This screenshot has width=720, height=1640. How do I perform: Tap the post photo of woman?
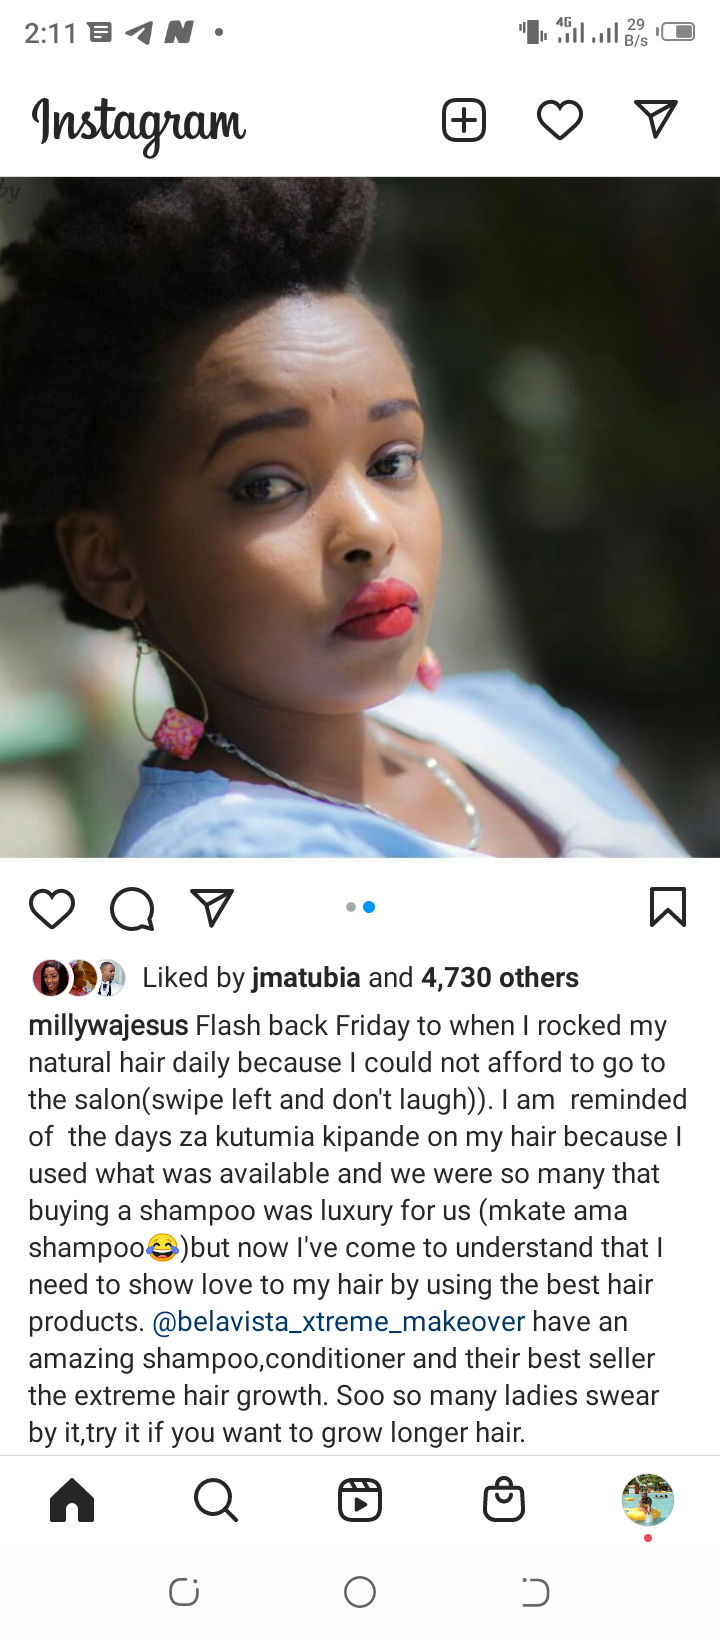[x=360, y=517]
